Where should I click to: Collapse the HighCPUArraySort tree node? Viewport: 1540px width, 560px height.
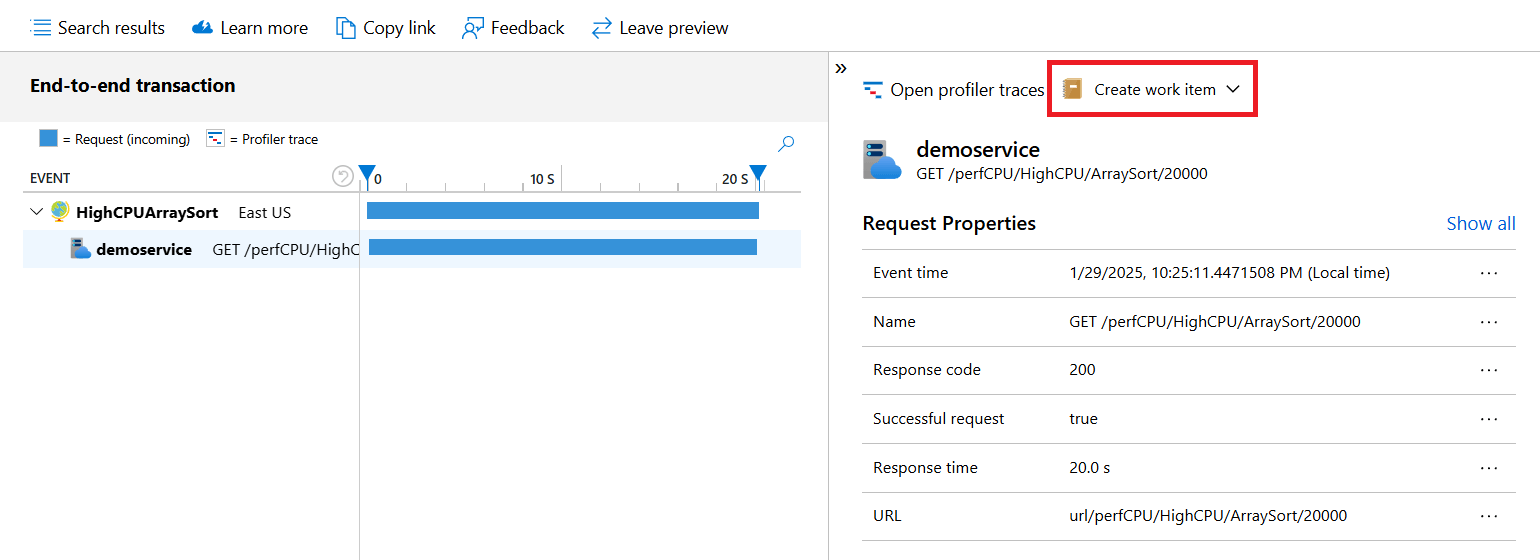(x=38, y=212)
